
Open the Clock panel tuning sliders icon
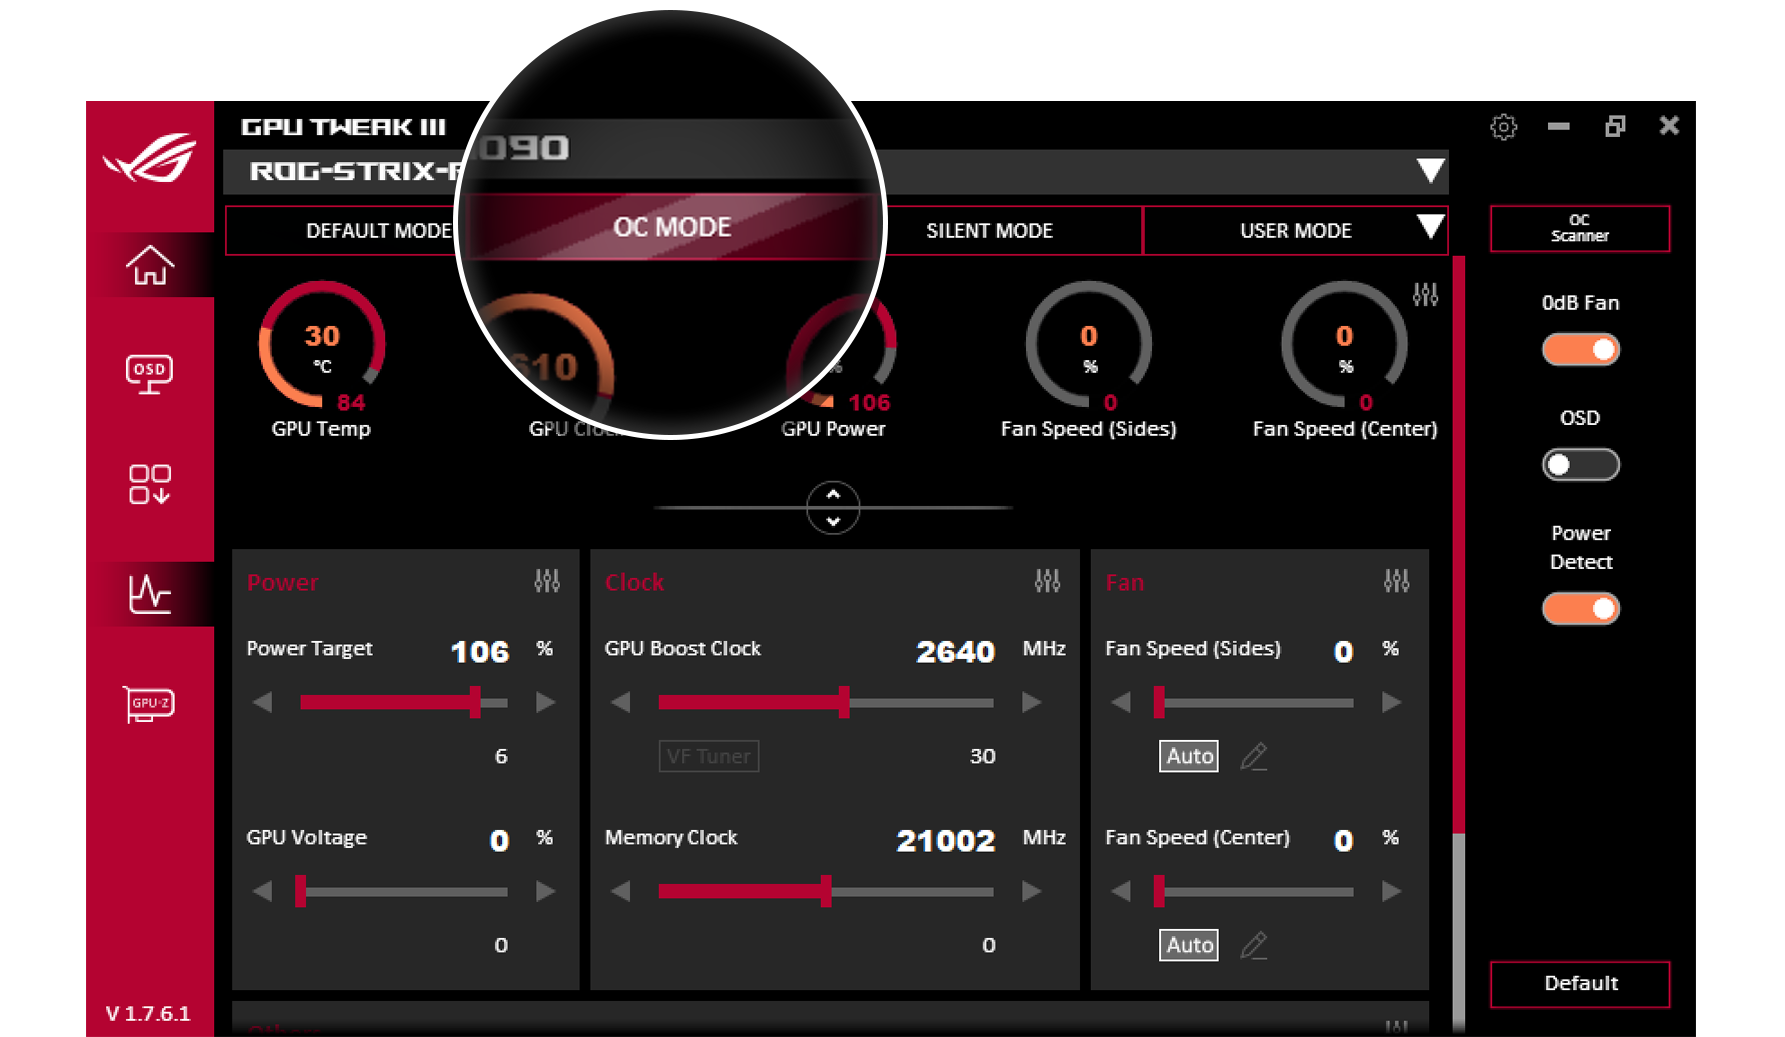coord(1048,580)
